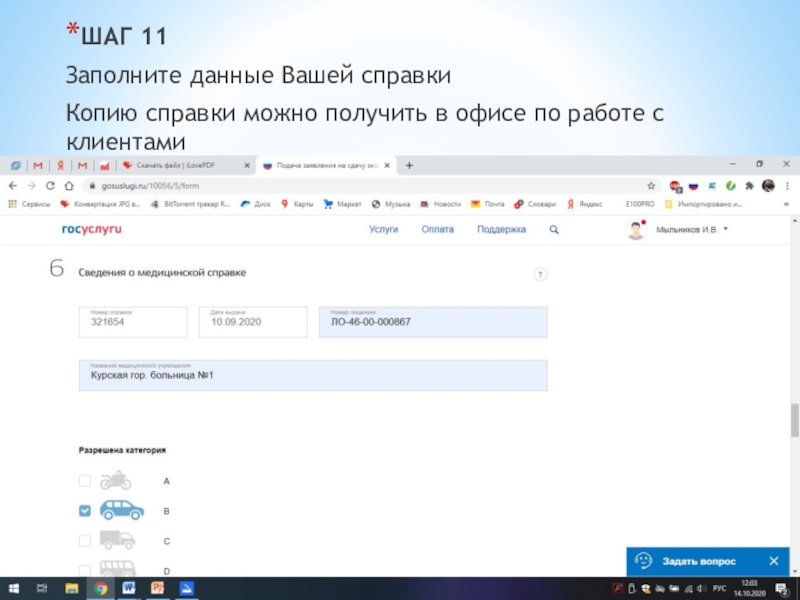Reload the page with browser refresh icon
Viewport: 800px width, 600px height.
50,186
